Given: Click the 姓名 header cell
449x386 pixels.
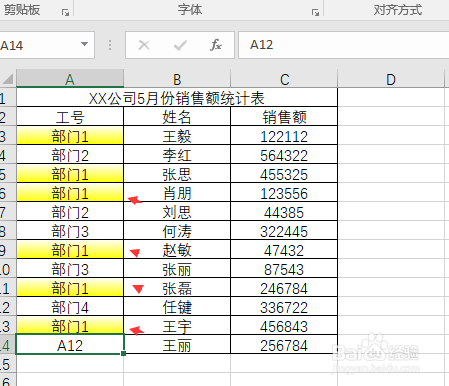Looking at the screenshot, I should coord(177,117).
